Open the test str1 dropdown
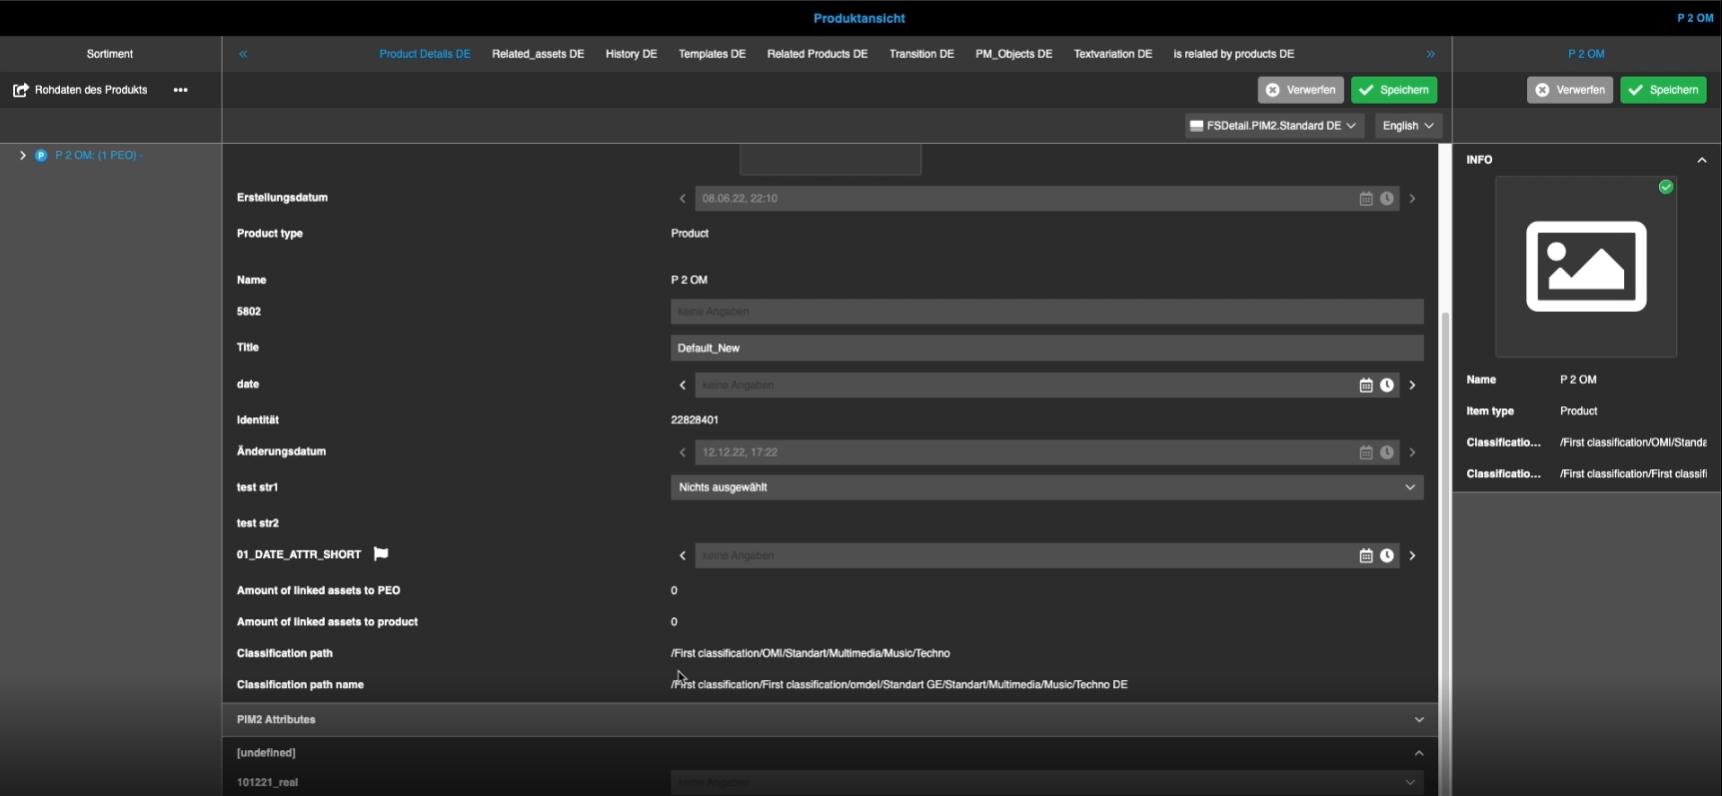1722x796 pixels. [x=1046, y=487]
